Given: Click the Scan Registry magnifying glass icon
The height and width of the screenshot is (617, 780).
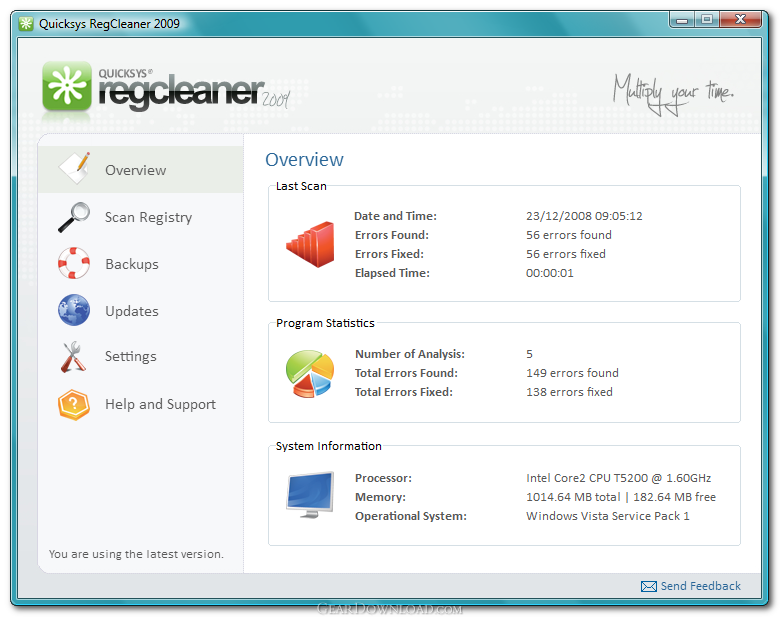Looking at the screenshot, I should [74, 217].
